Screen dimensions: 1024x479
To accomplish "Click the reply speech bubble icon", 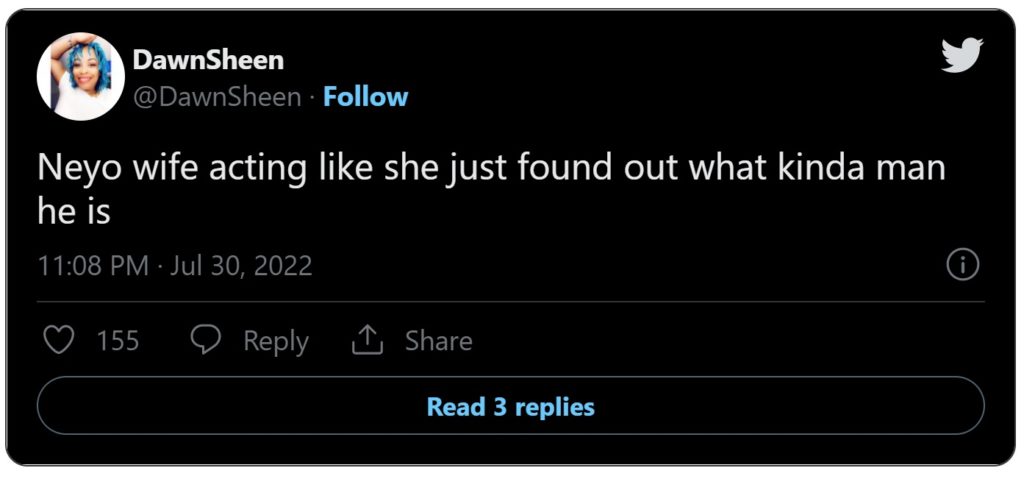I will 206,340.
